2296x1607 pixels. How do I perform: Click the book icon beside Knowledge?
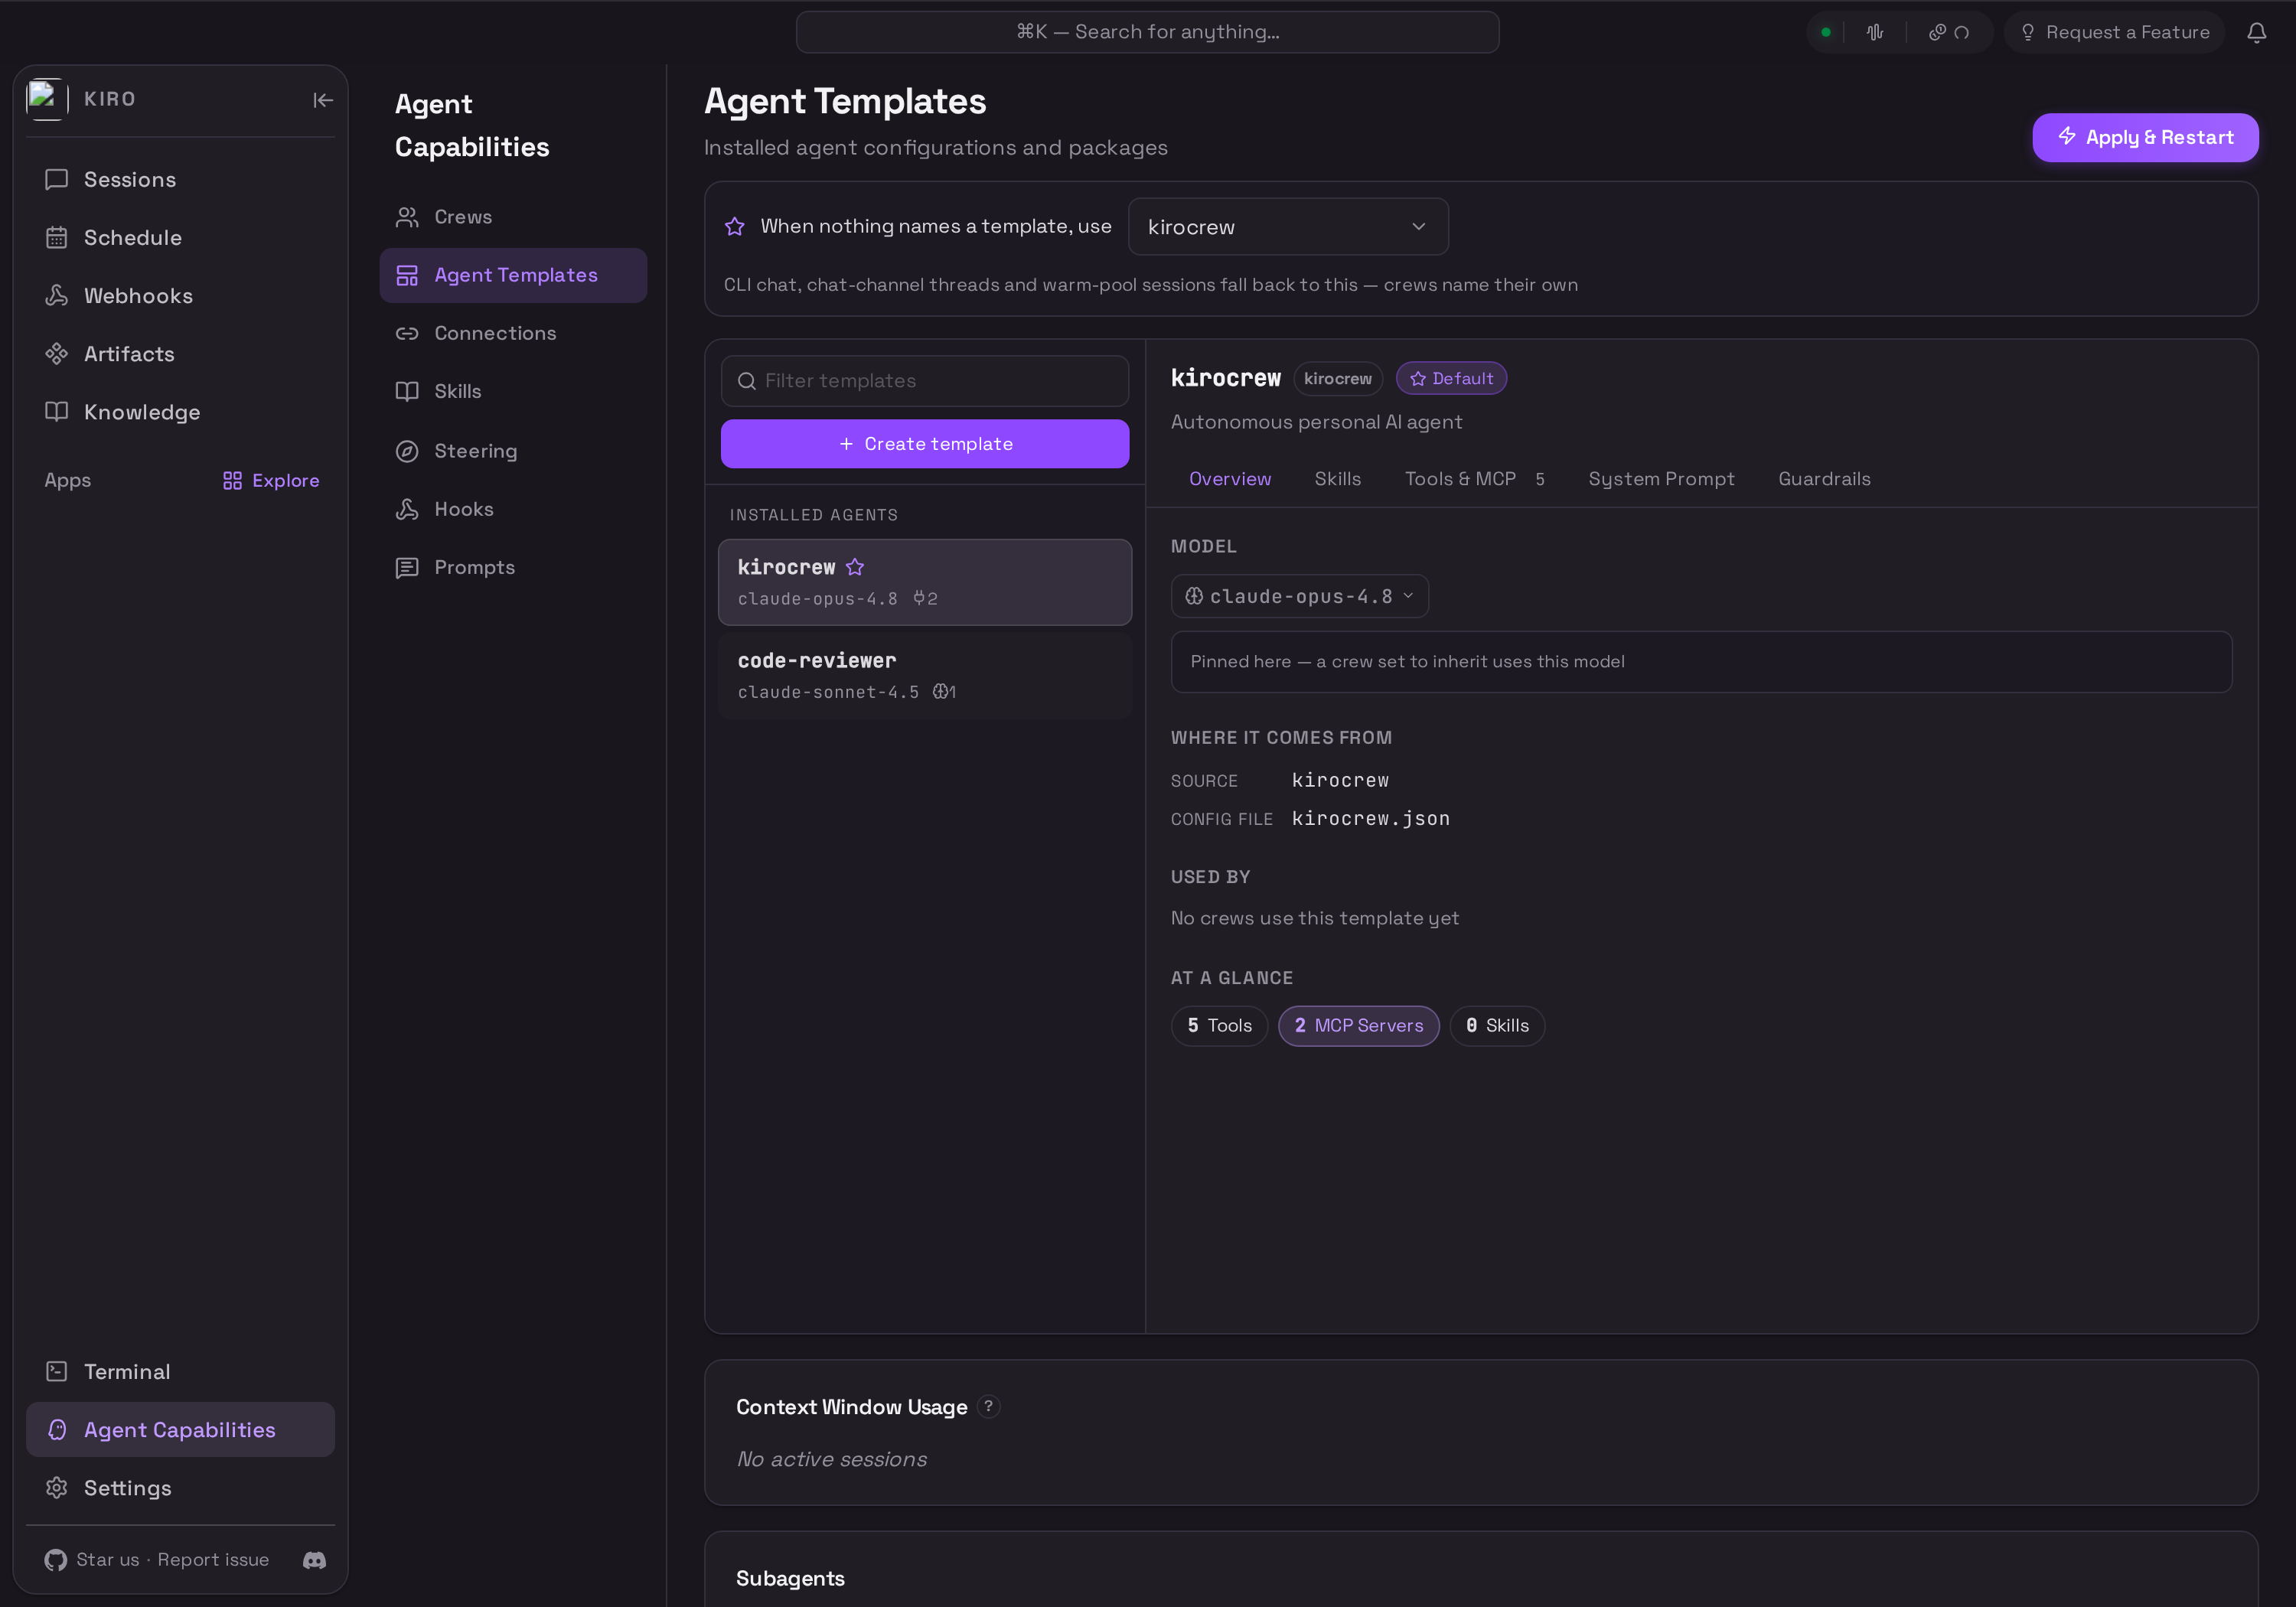coord(57,412)
